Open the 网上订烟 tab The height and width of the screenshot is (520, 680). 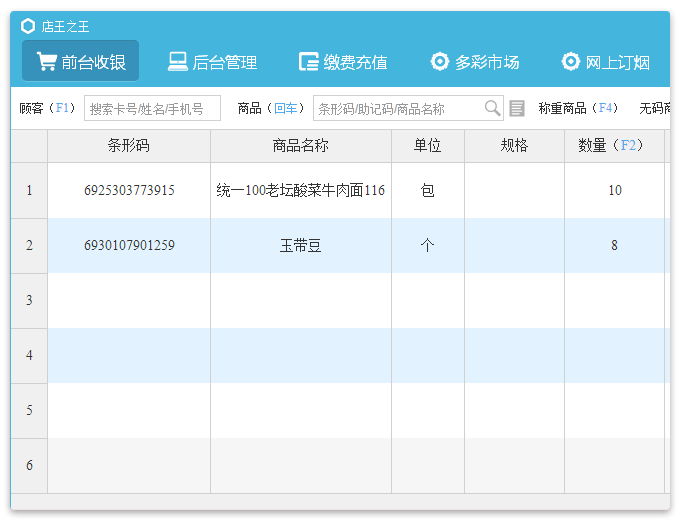coord(606,62)
